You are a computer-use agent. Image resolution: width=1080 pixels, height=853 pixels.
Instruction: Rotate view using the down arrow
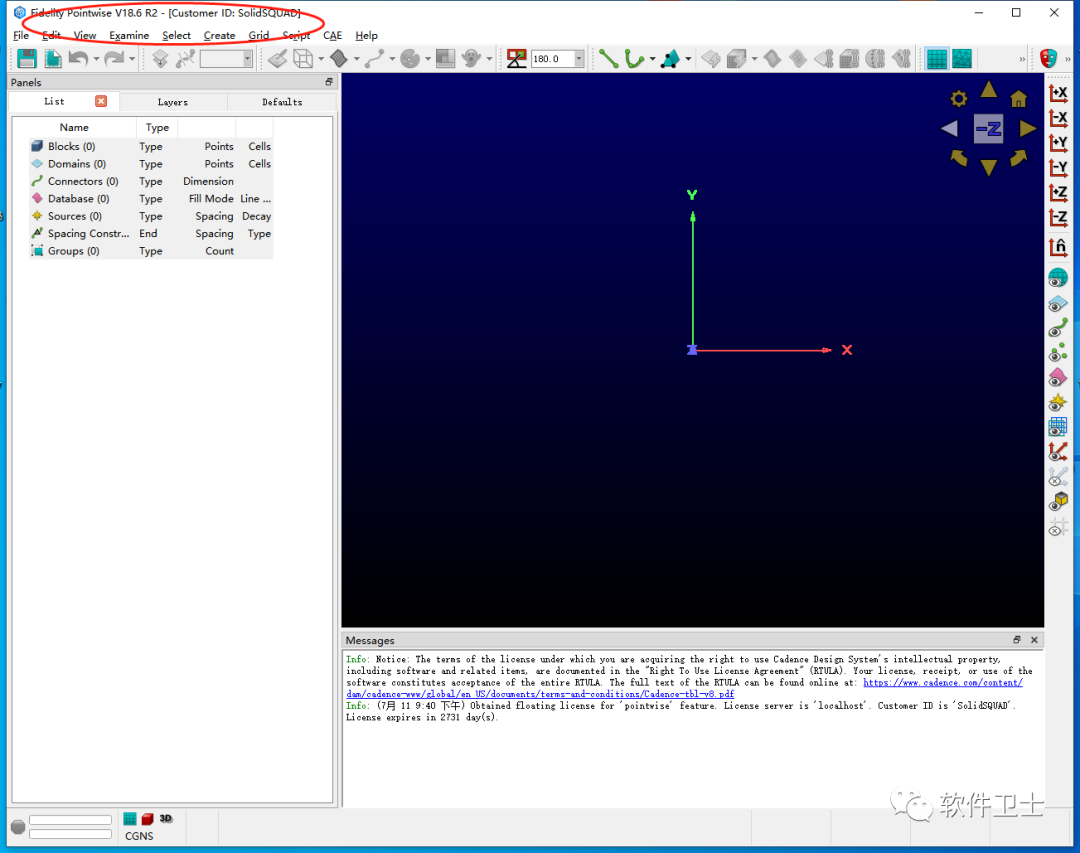[x=988, y=167]
